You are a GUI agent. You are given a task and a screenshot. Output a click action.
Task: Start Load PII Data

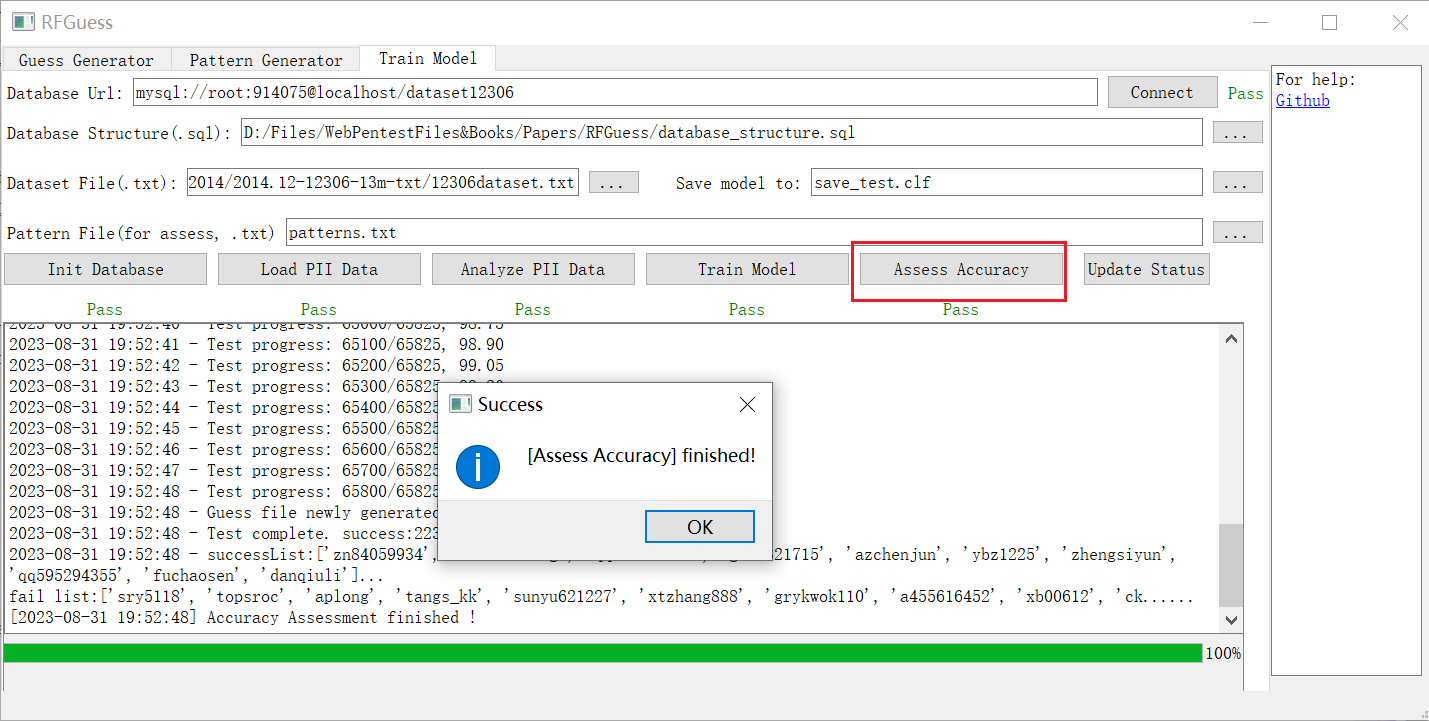tap(319, 269)
